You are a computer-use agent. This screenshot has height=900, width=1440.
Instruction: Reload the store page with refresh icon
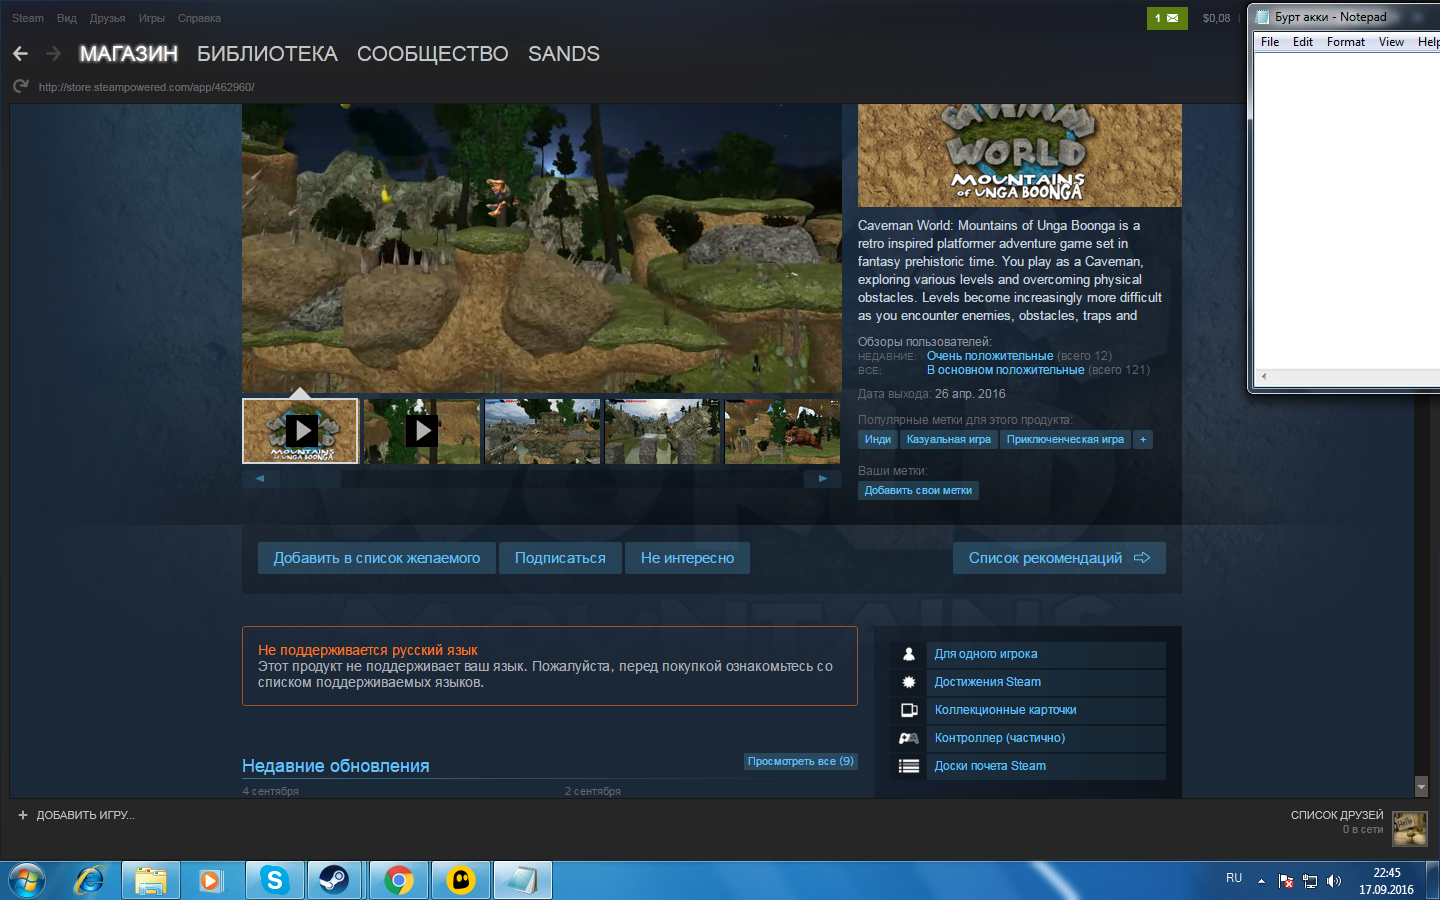[x=21, y=87]
